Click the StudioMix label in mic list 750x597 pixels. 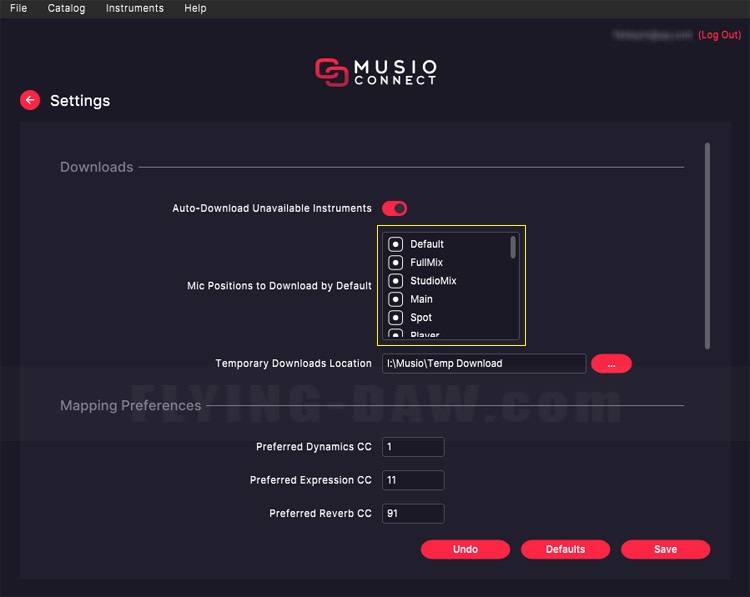click(433, 281)
